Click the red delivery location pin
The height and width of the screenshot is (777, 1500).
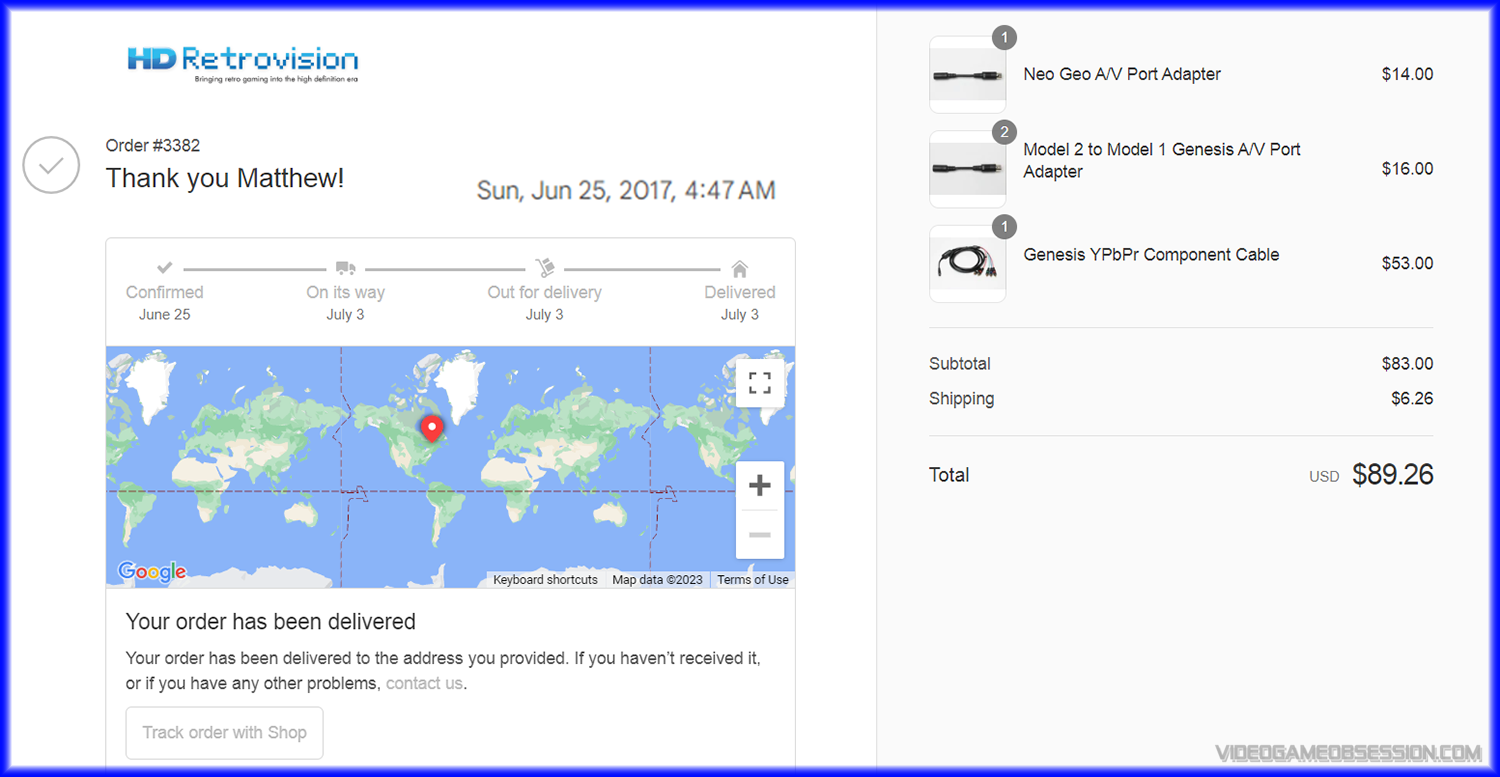pos(432,428)
